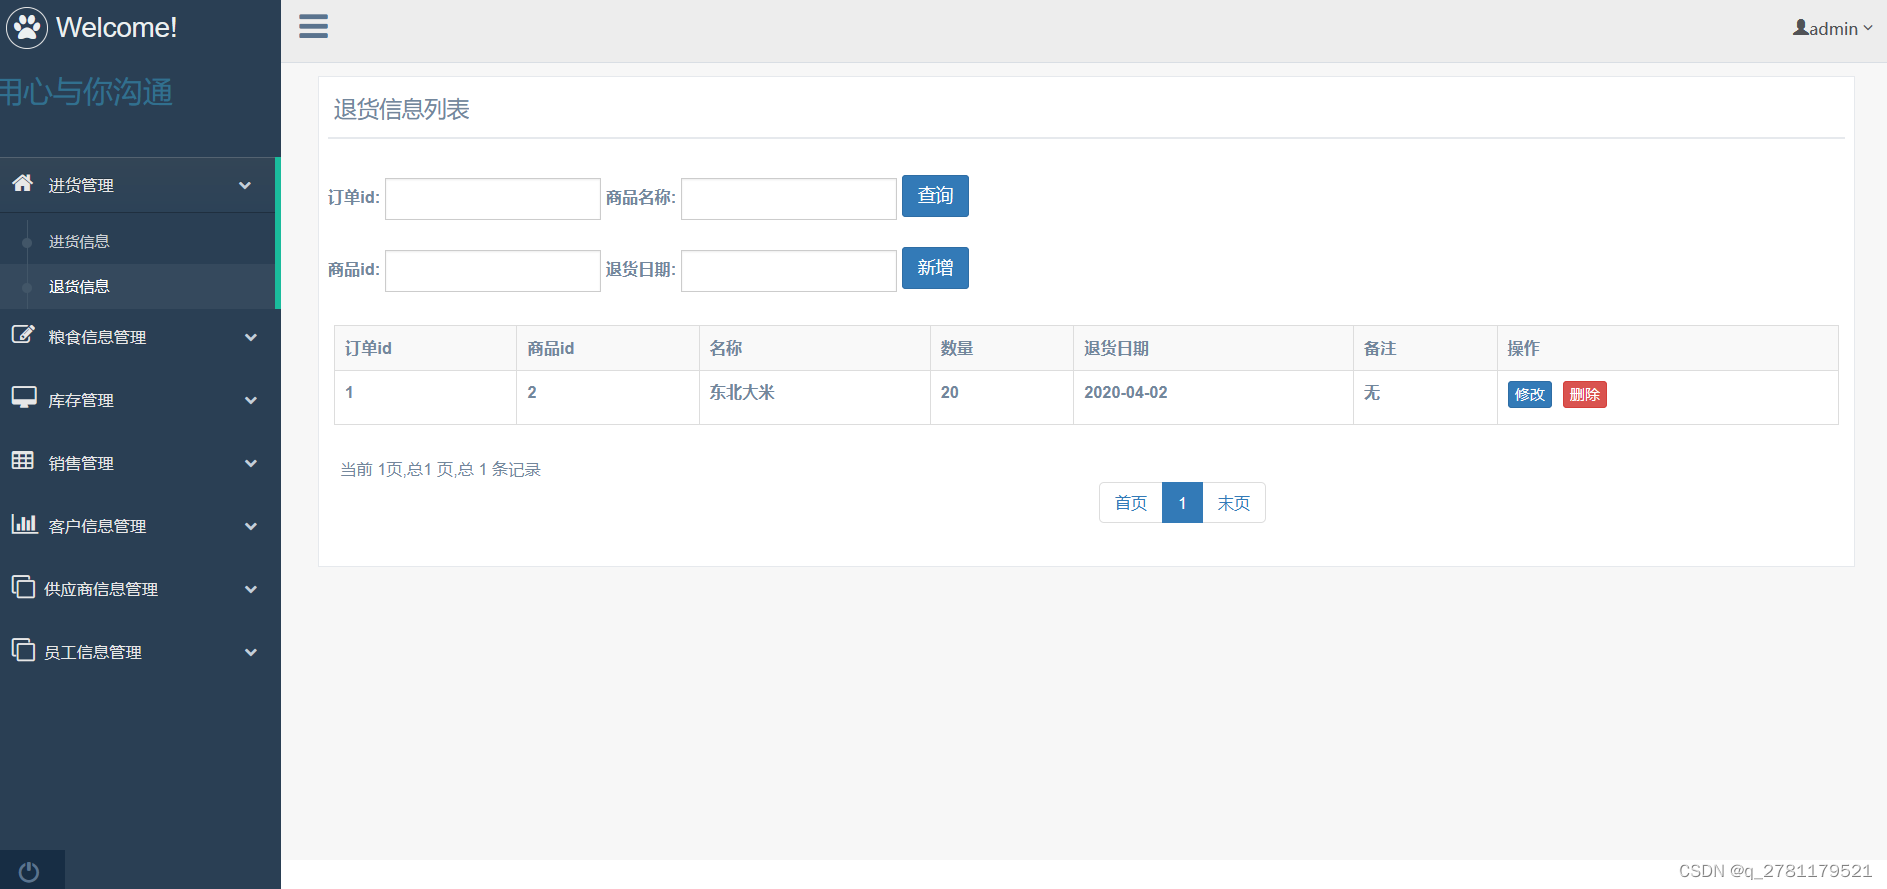The width and height of the screenshot is (1887, 889).
Task: Click the user icon next to admin
Action: [x=1801, y=28]
